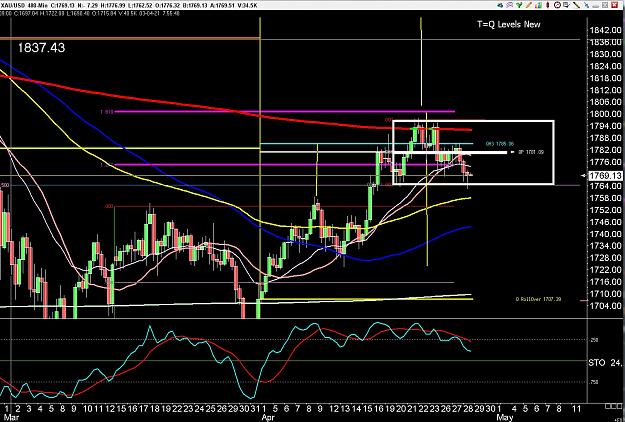Image resolution: width=625 pixels, height=422 pixels.
Task: Click the 1818.00 price axis label
Action: 605,78
